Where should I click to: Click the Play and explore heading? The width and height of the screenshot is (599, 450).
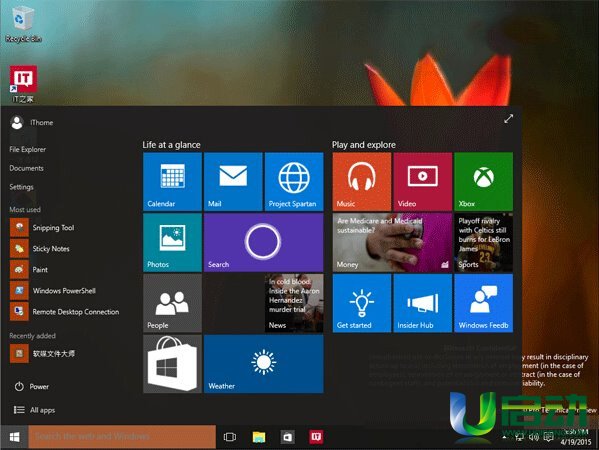364,145
